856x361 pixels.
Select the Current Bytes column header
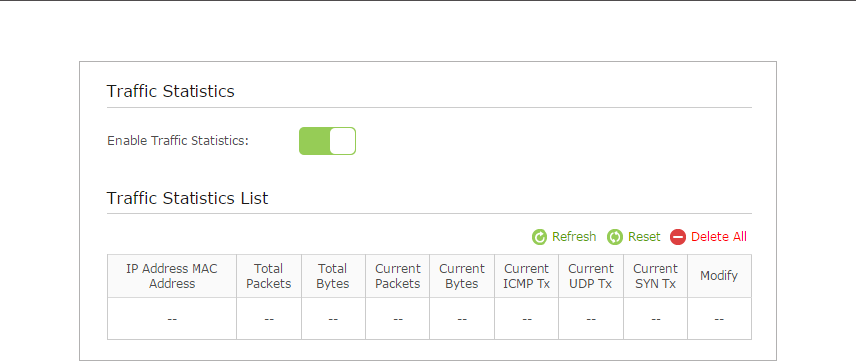tap(462, 276)
